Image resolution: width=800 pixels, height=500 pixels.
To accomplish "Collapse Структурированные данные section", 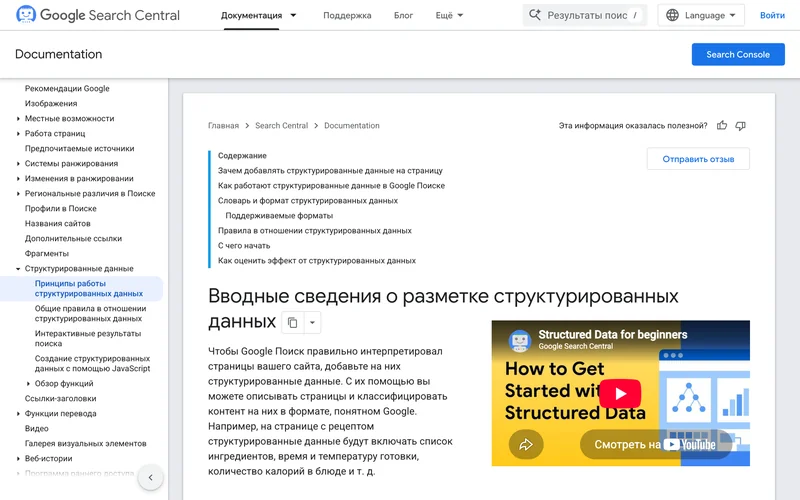I will pyautogui.click(x=18, y=269).
